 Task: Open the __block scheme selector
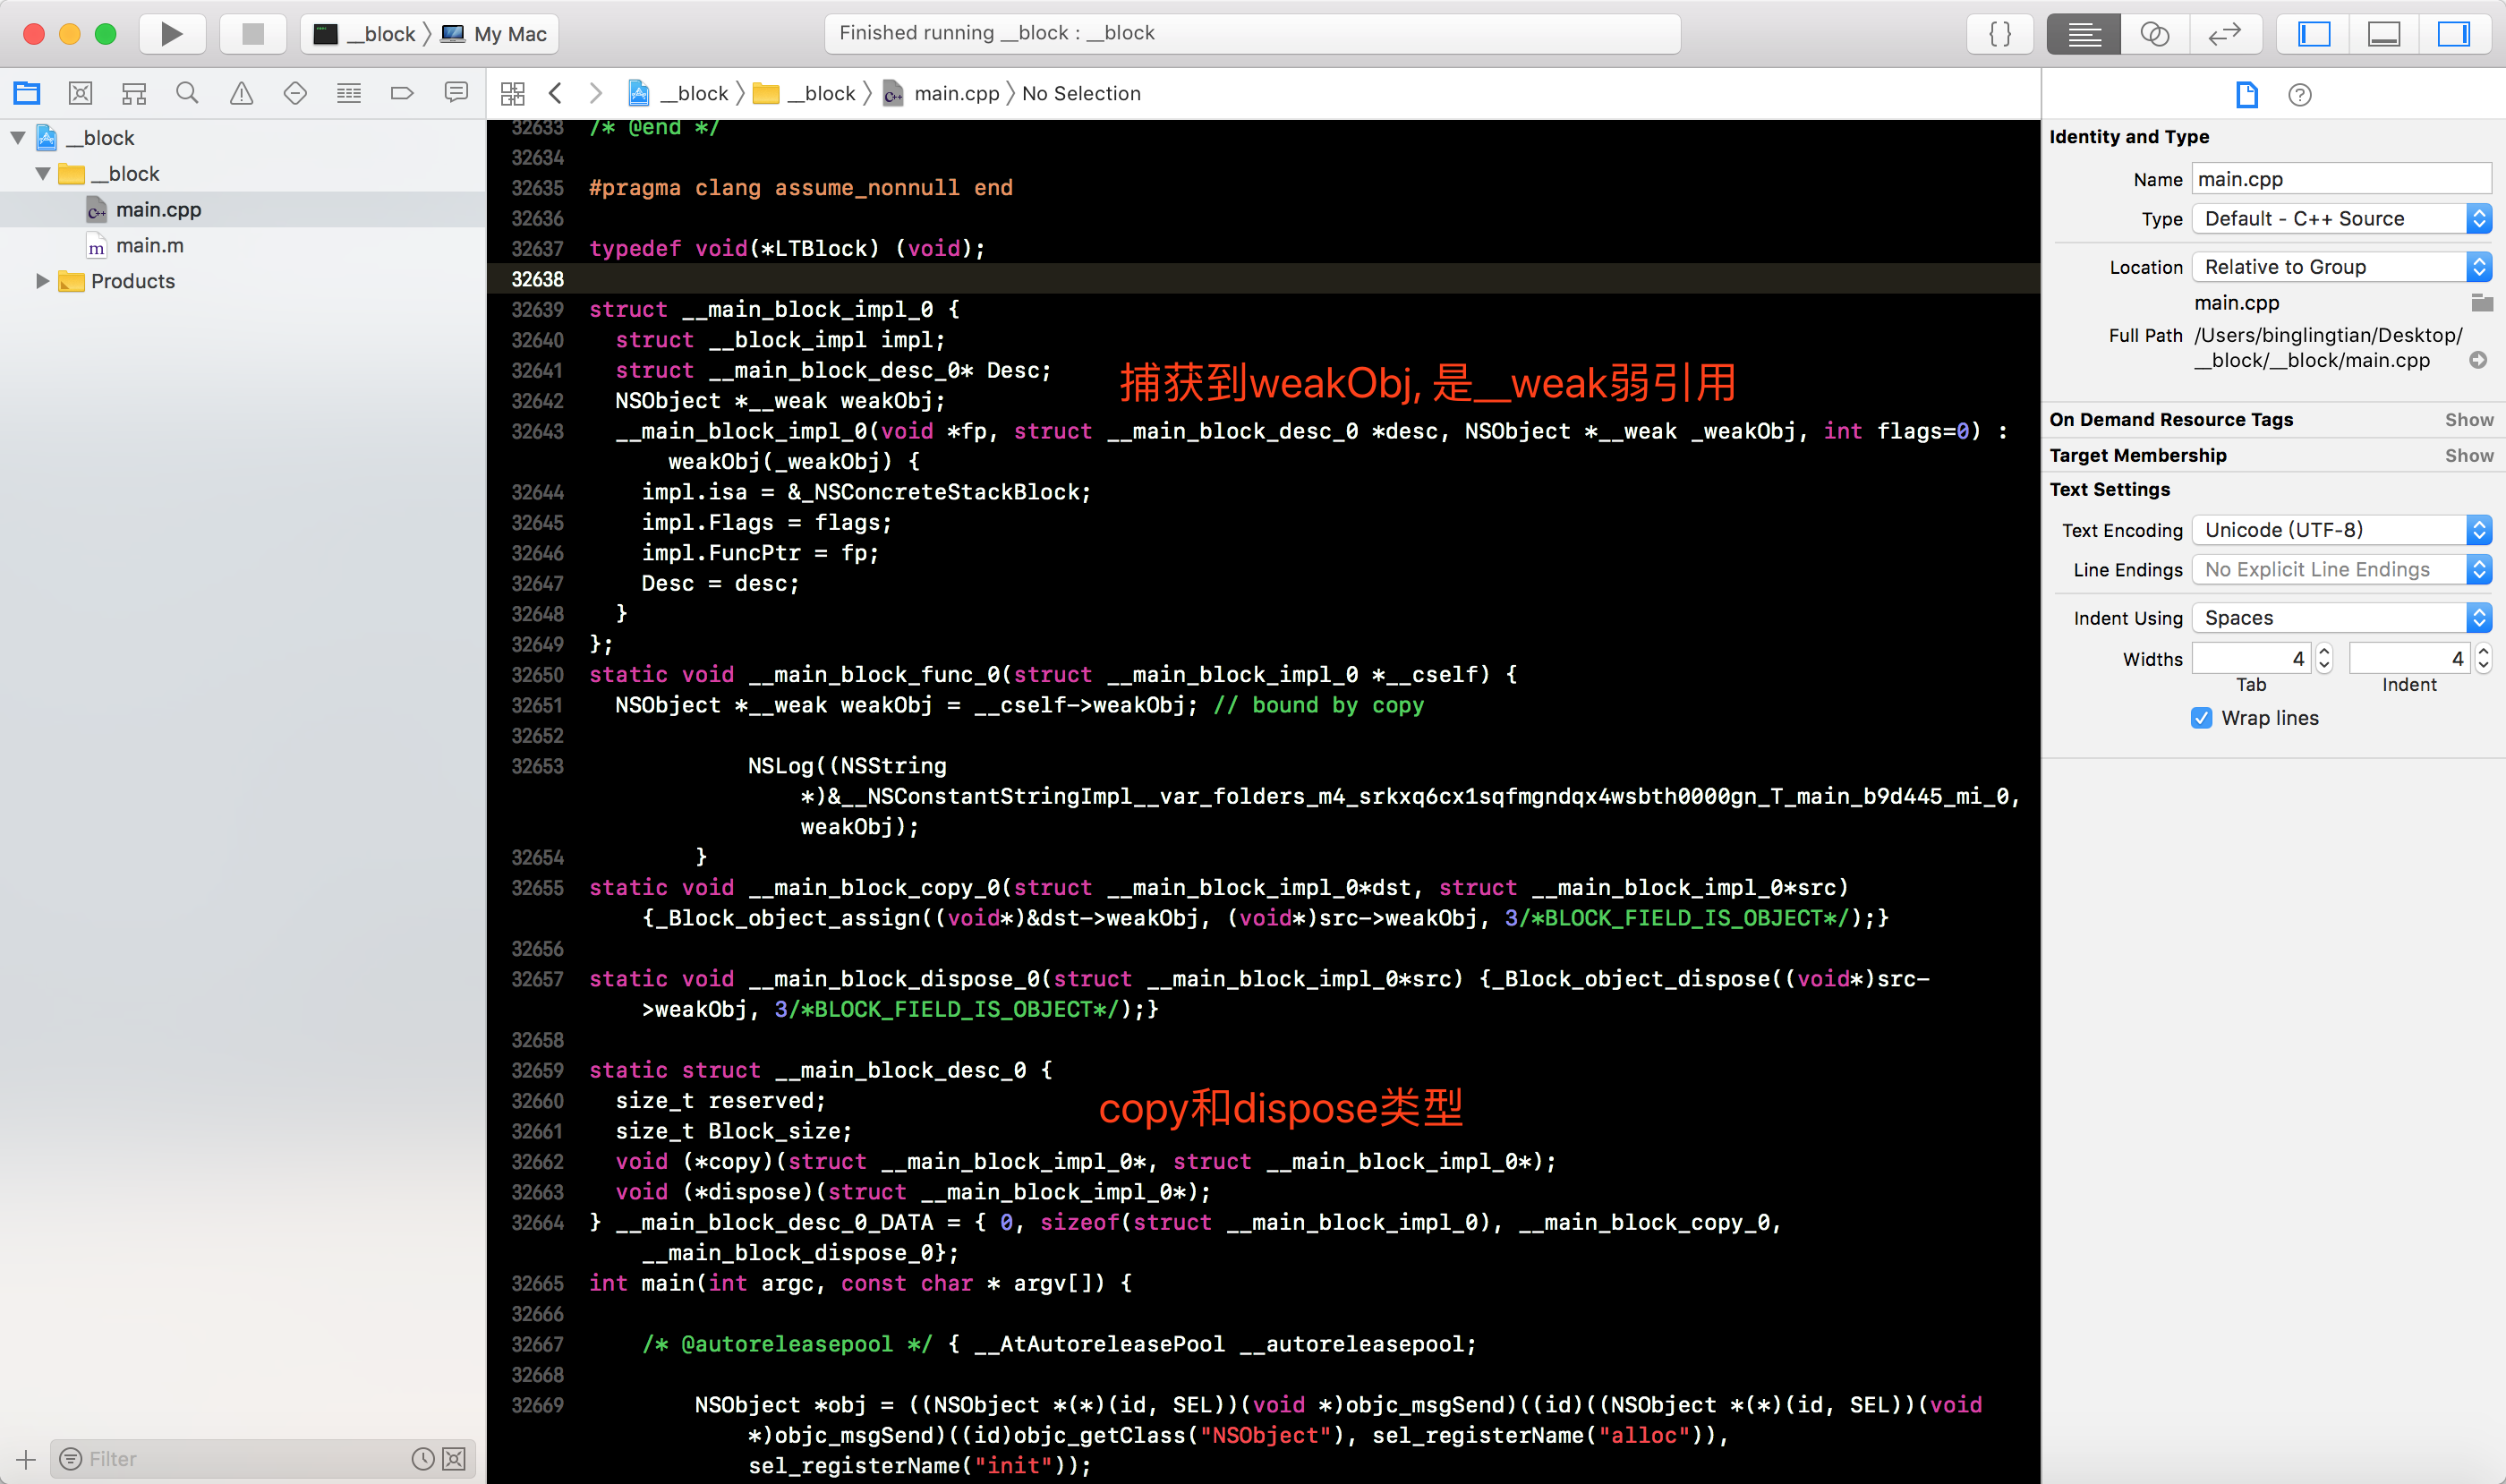[x=365, y=34]
